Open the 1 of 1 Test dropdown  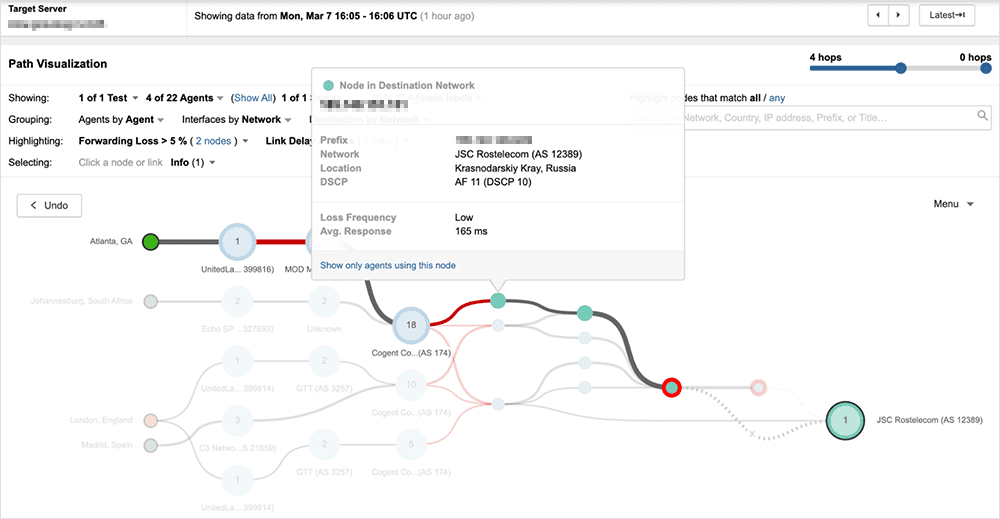click(x=108, y=98)
